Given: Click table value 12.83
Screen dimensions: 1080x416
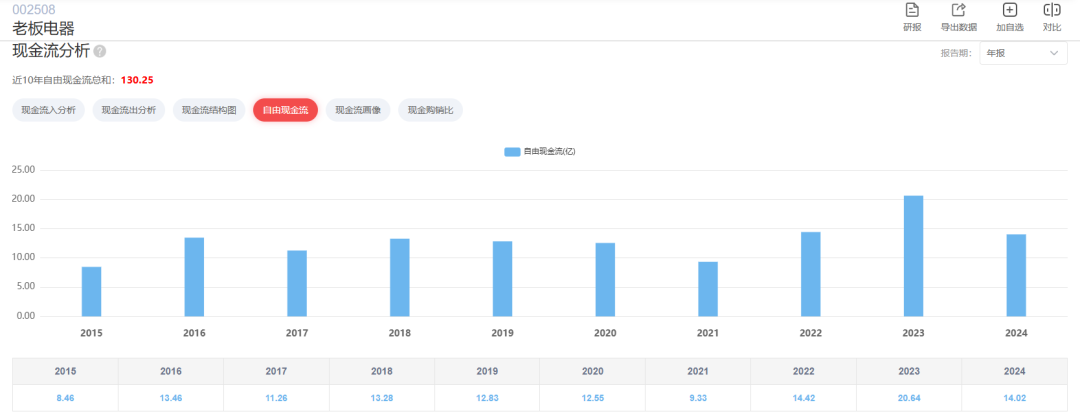Looking at the screenshot, I should 487,398.
